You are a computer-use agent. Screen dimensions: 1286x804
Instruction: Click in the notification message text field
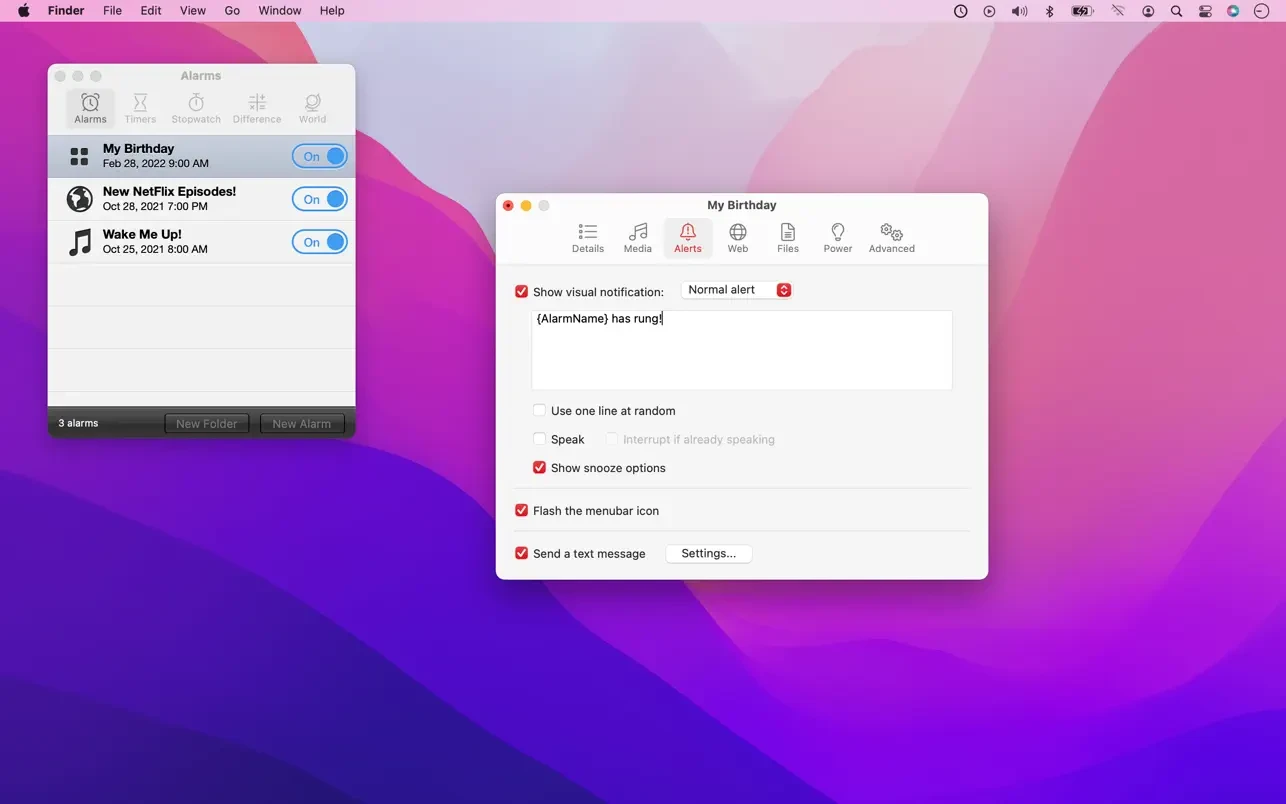click(742, 350)
